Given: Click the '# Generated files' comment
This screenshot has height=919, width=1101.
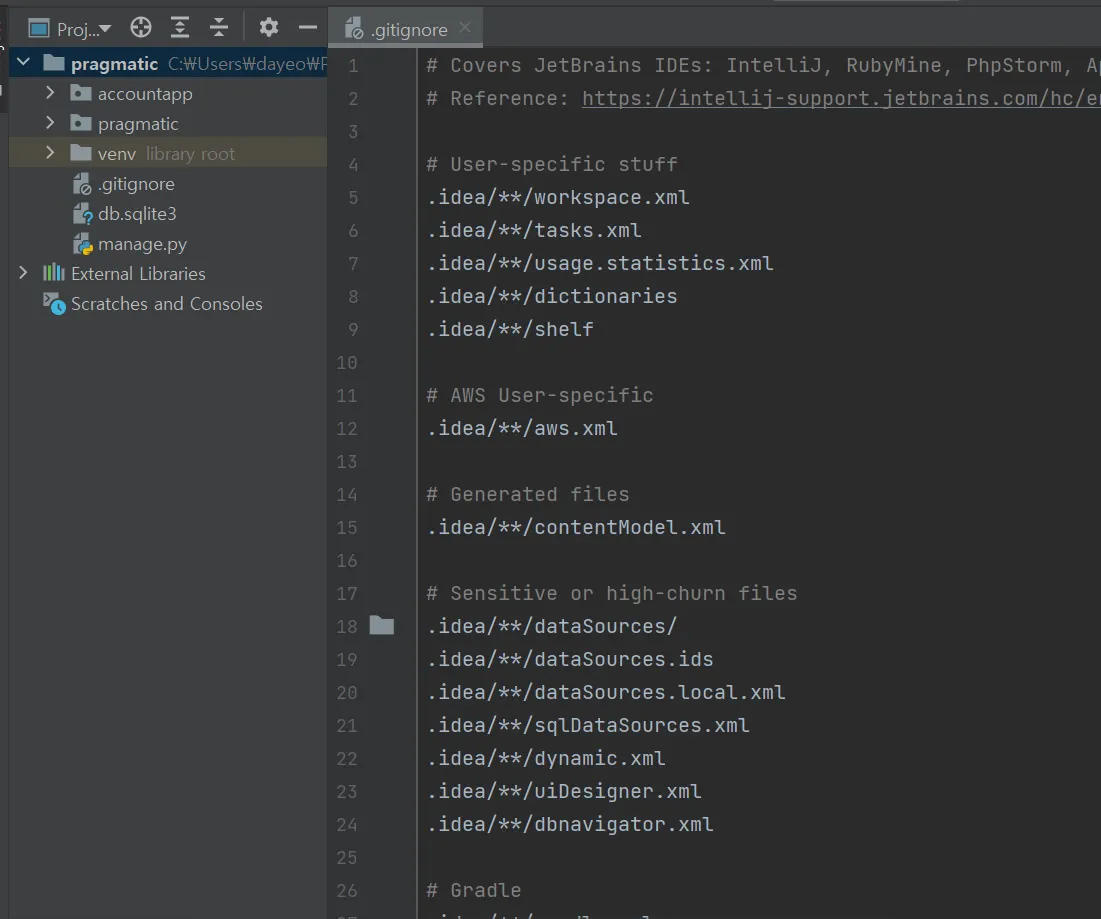Looking at the screenshot, I should coord(528,494).
